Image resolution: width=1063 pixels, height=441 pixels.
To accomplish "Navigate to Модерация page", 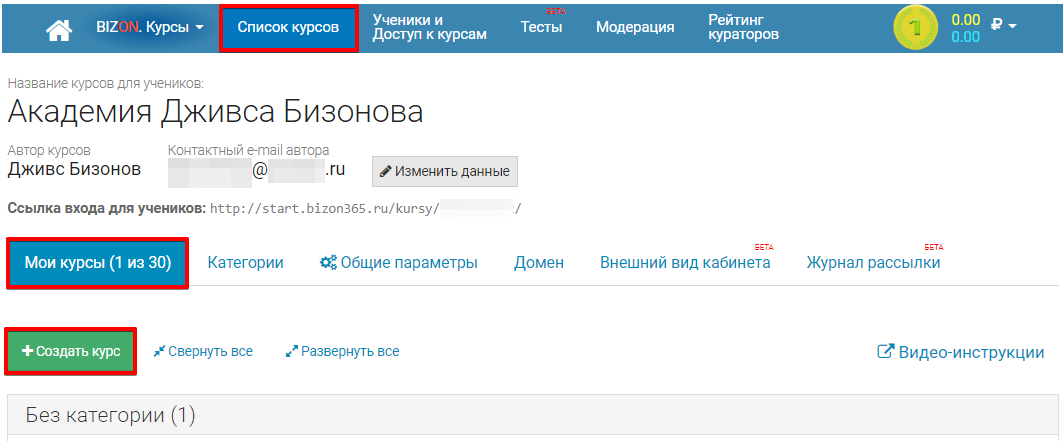I will pyautogui.click(x=635, y=27).
